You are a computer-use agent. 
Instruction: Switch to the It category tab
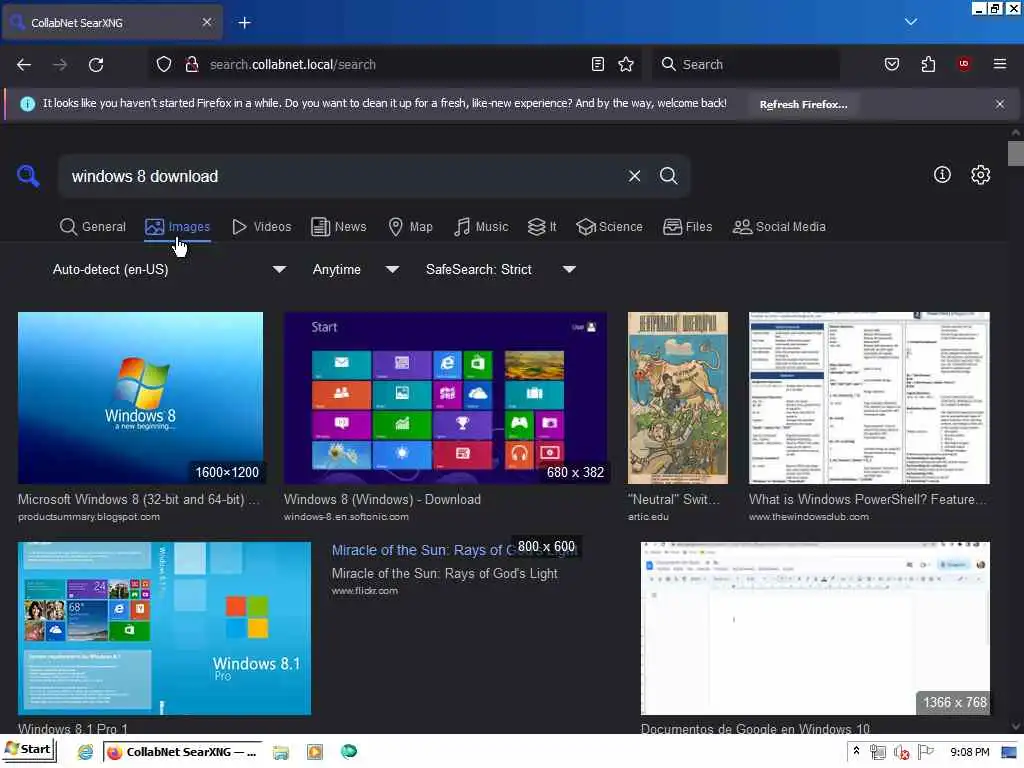(542, 227)
